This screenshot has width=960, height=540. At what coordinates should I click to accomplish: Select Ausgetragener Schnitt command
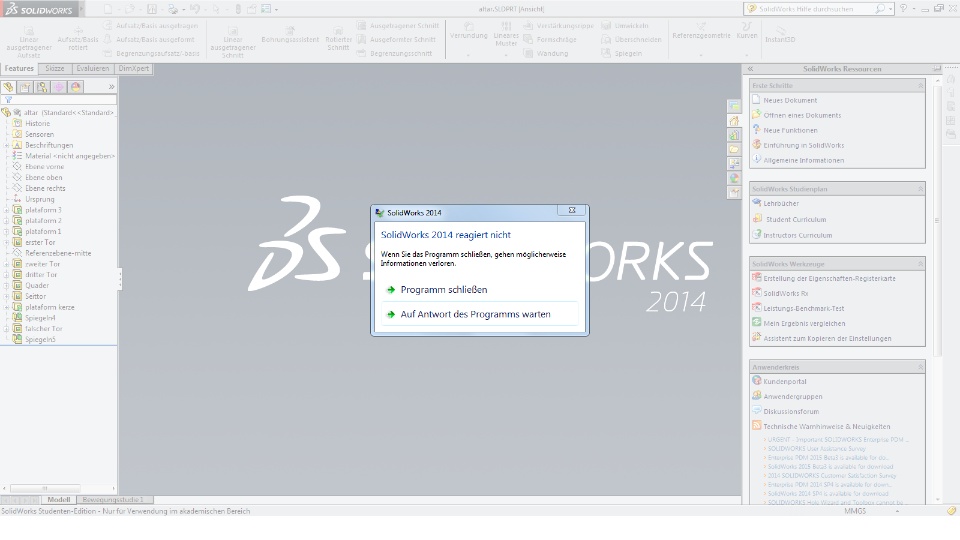(398, 26)
